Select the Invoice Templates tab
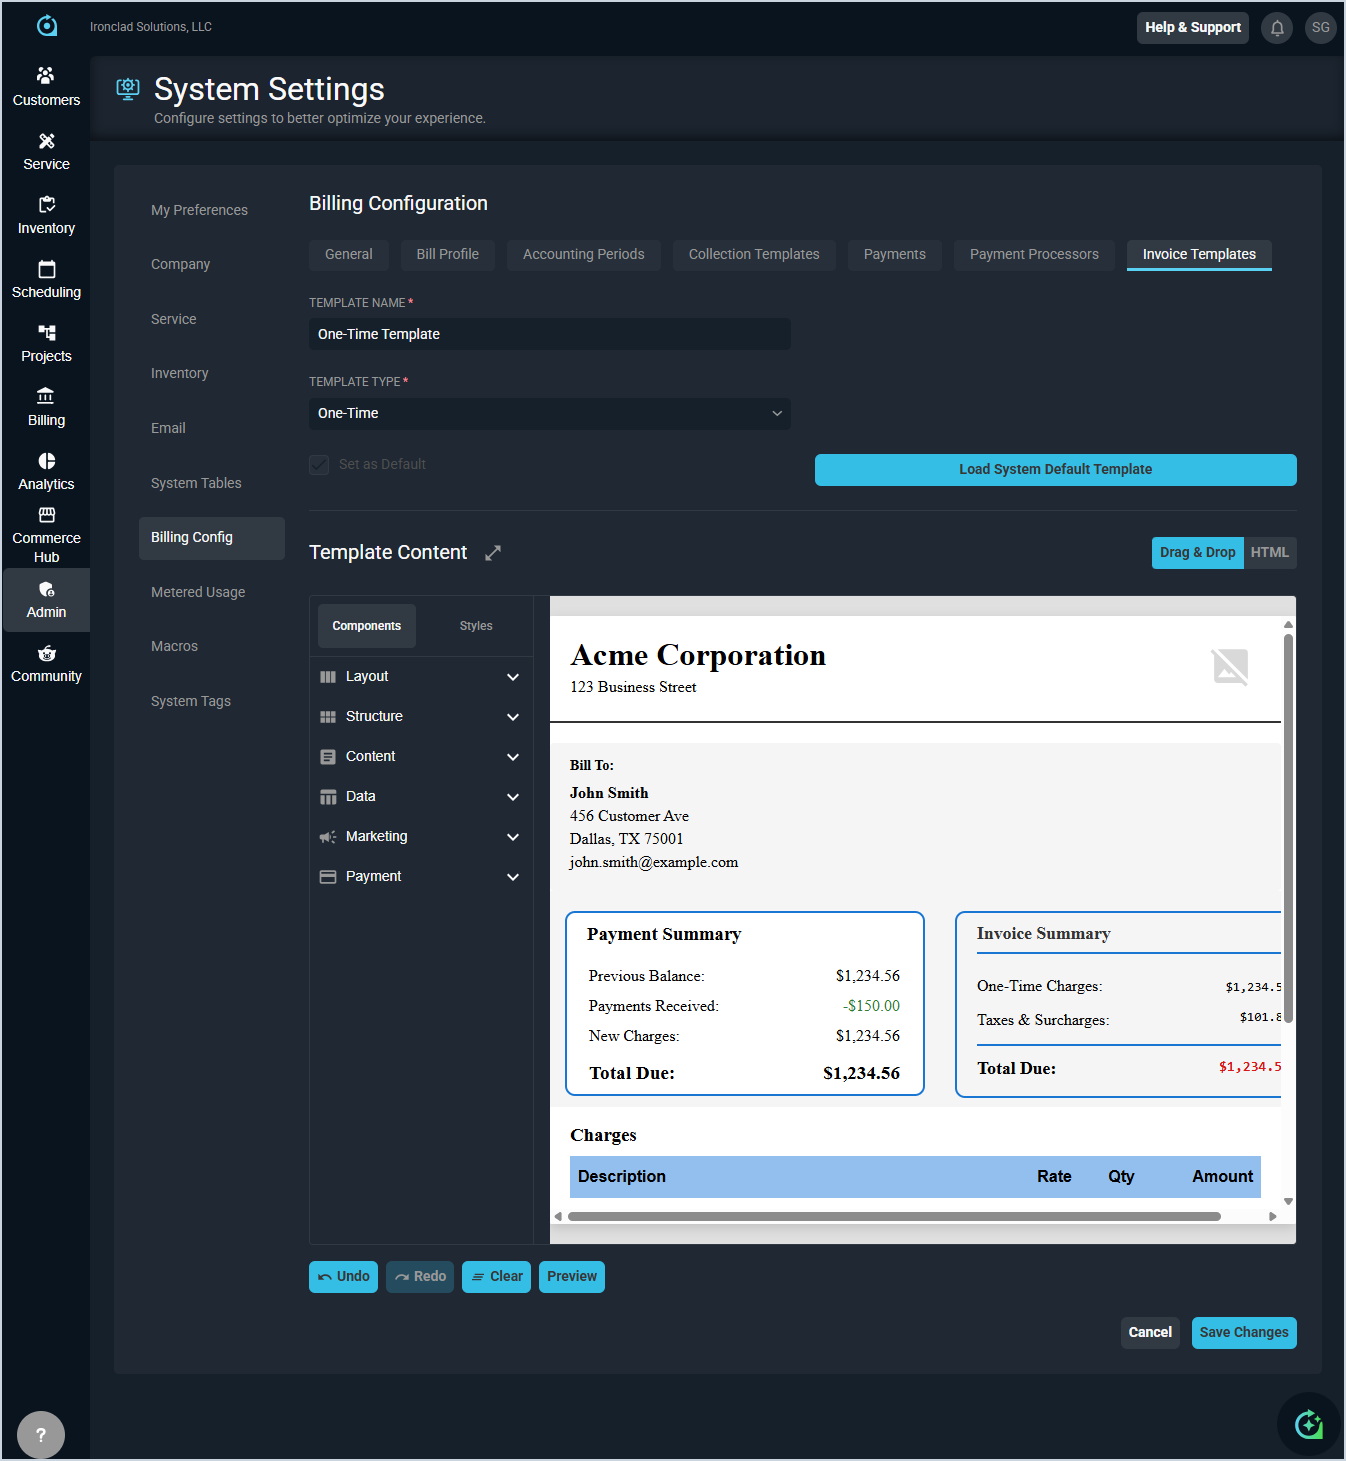The width and height of the screenshot is (1346, 1461). coord(1199,255)
